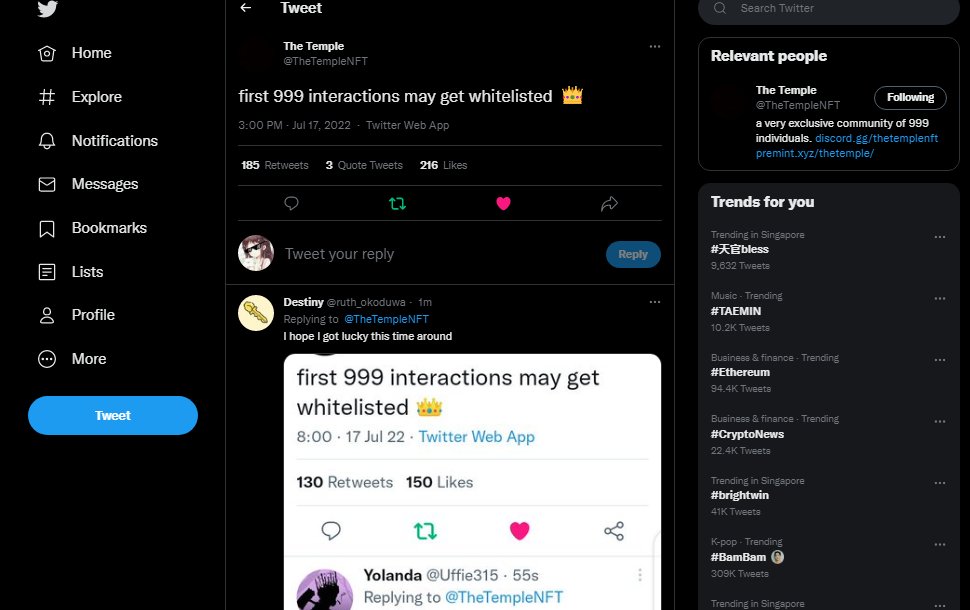Unlike the tweet with the pink heart
The image size is (970, 610).
(504, 203)
